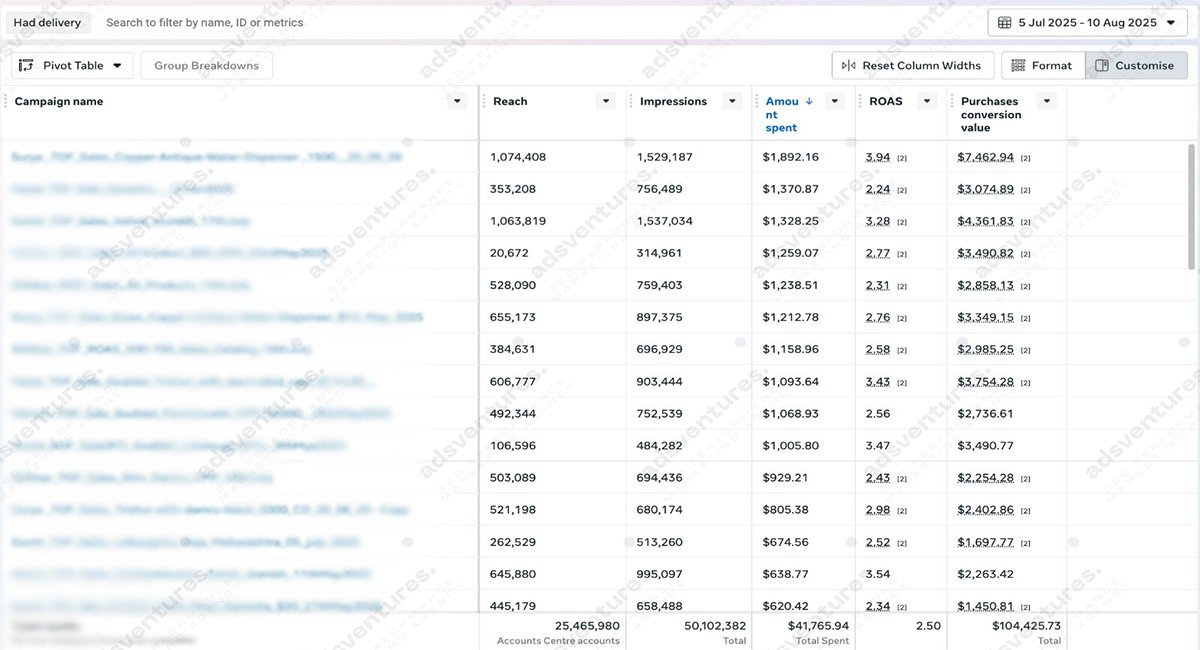Click the Customise columns icon

pyautogui.click(x=1102, y=66)
